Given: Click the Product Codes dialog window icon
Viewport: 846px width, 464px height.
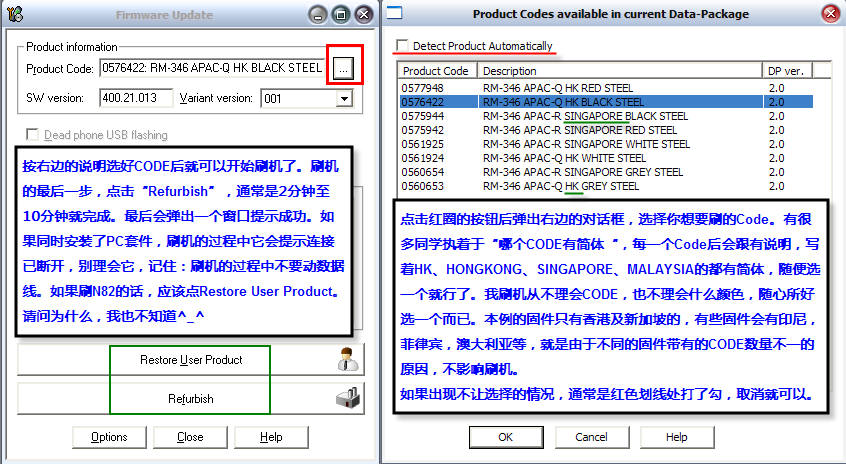Looking at the screenshot, I should (396, 14).
